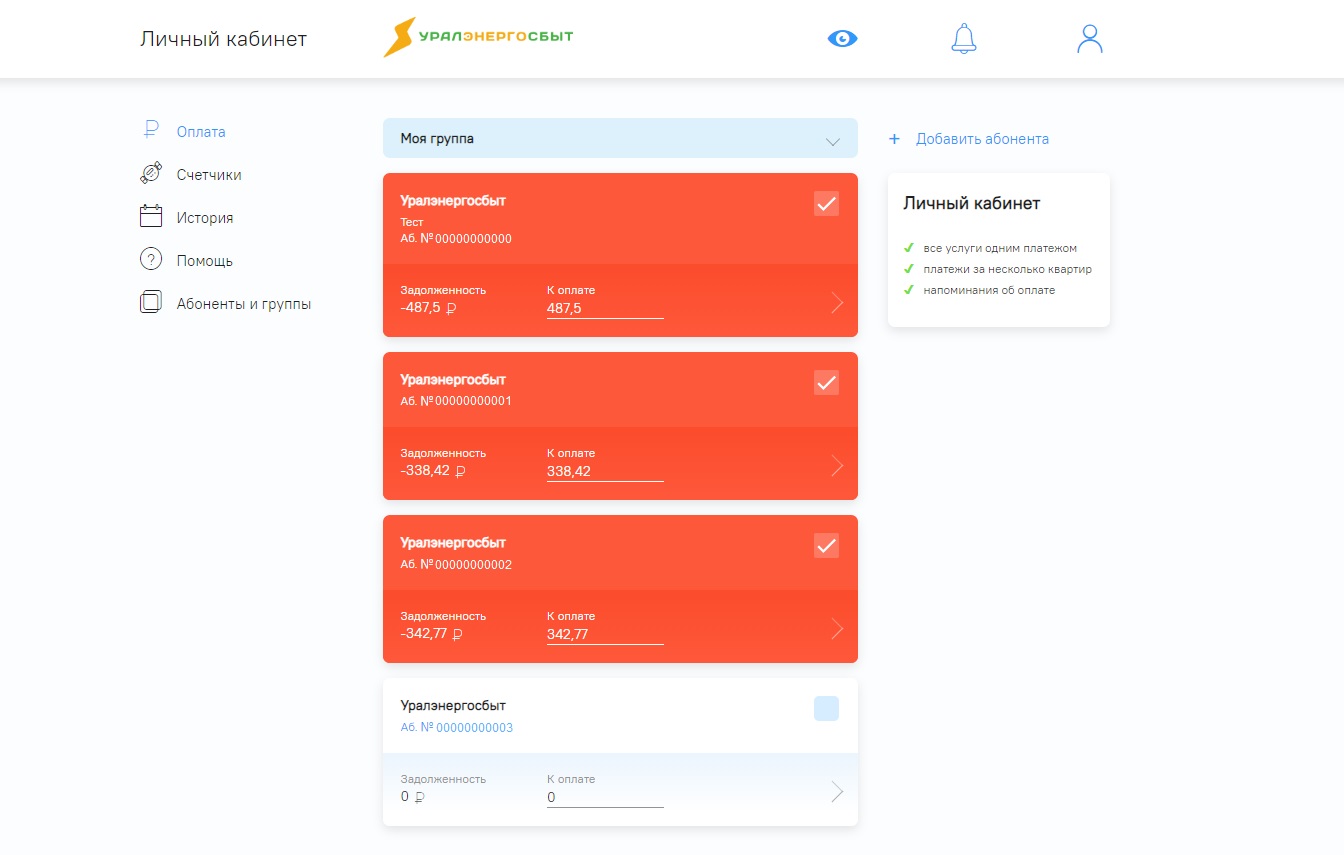Click Добавить абонента link

click(982, 139)
